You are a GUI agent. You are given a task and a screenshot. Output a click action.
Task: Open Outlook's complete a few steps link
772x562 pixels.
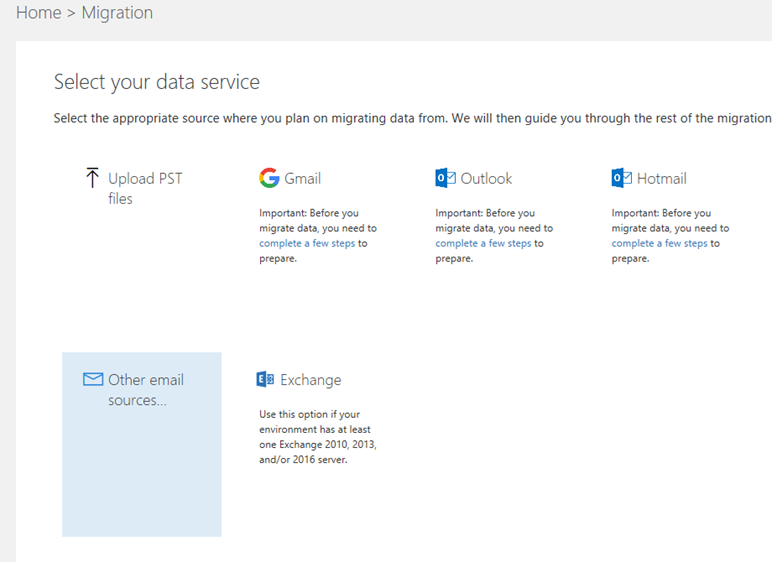(483, 243)
